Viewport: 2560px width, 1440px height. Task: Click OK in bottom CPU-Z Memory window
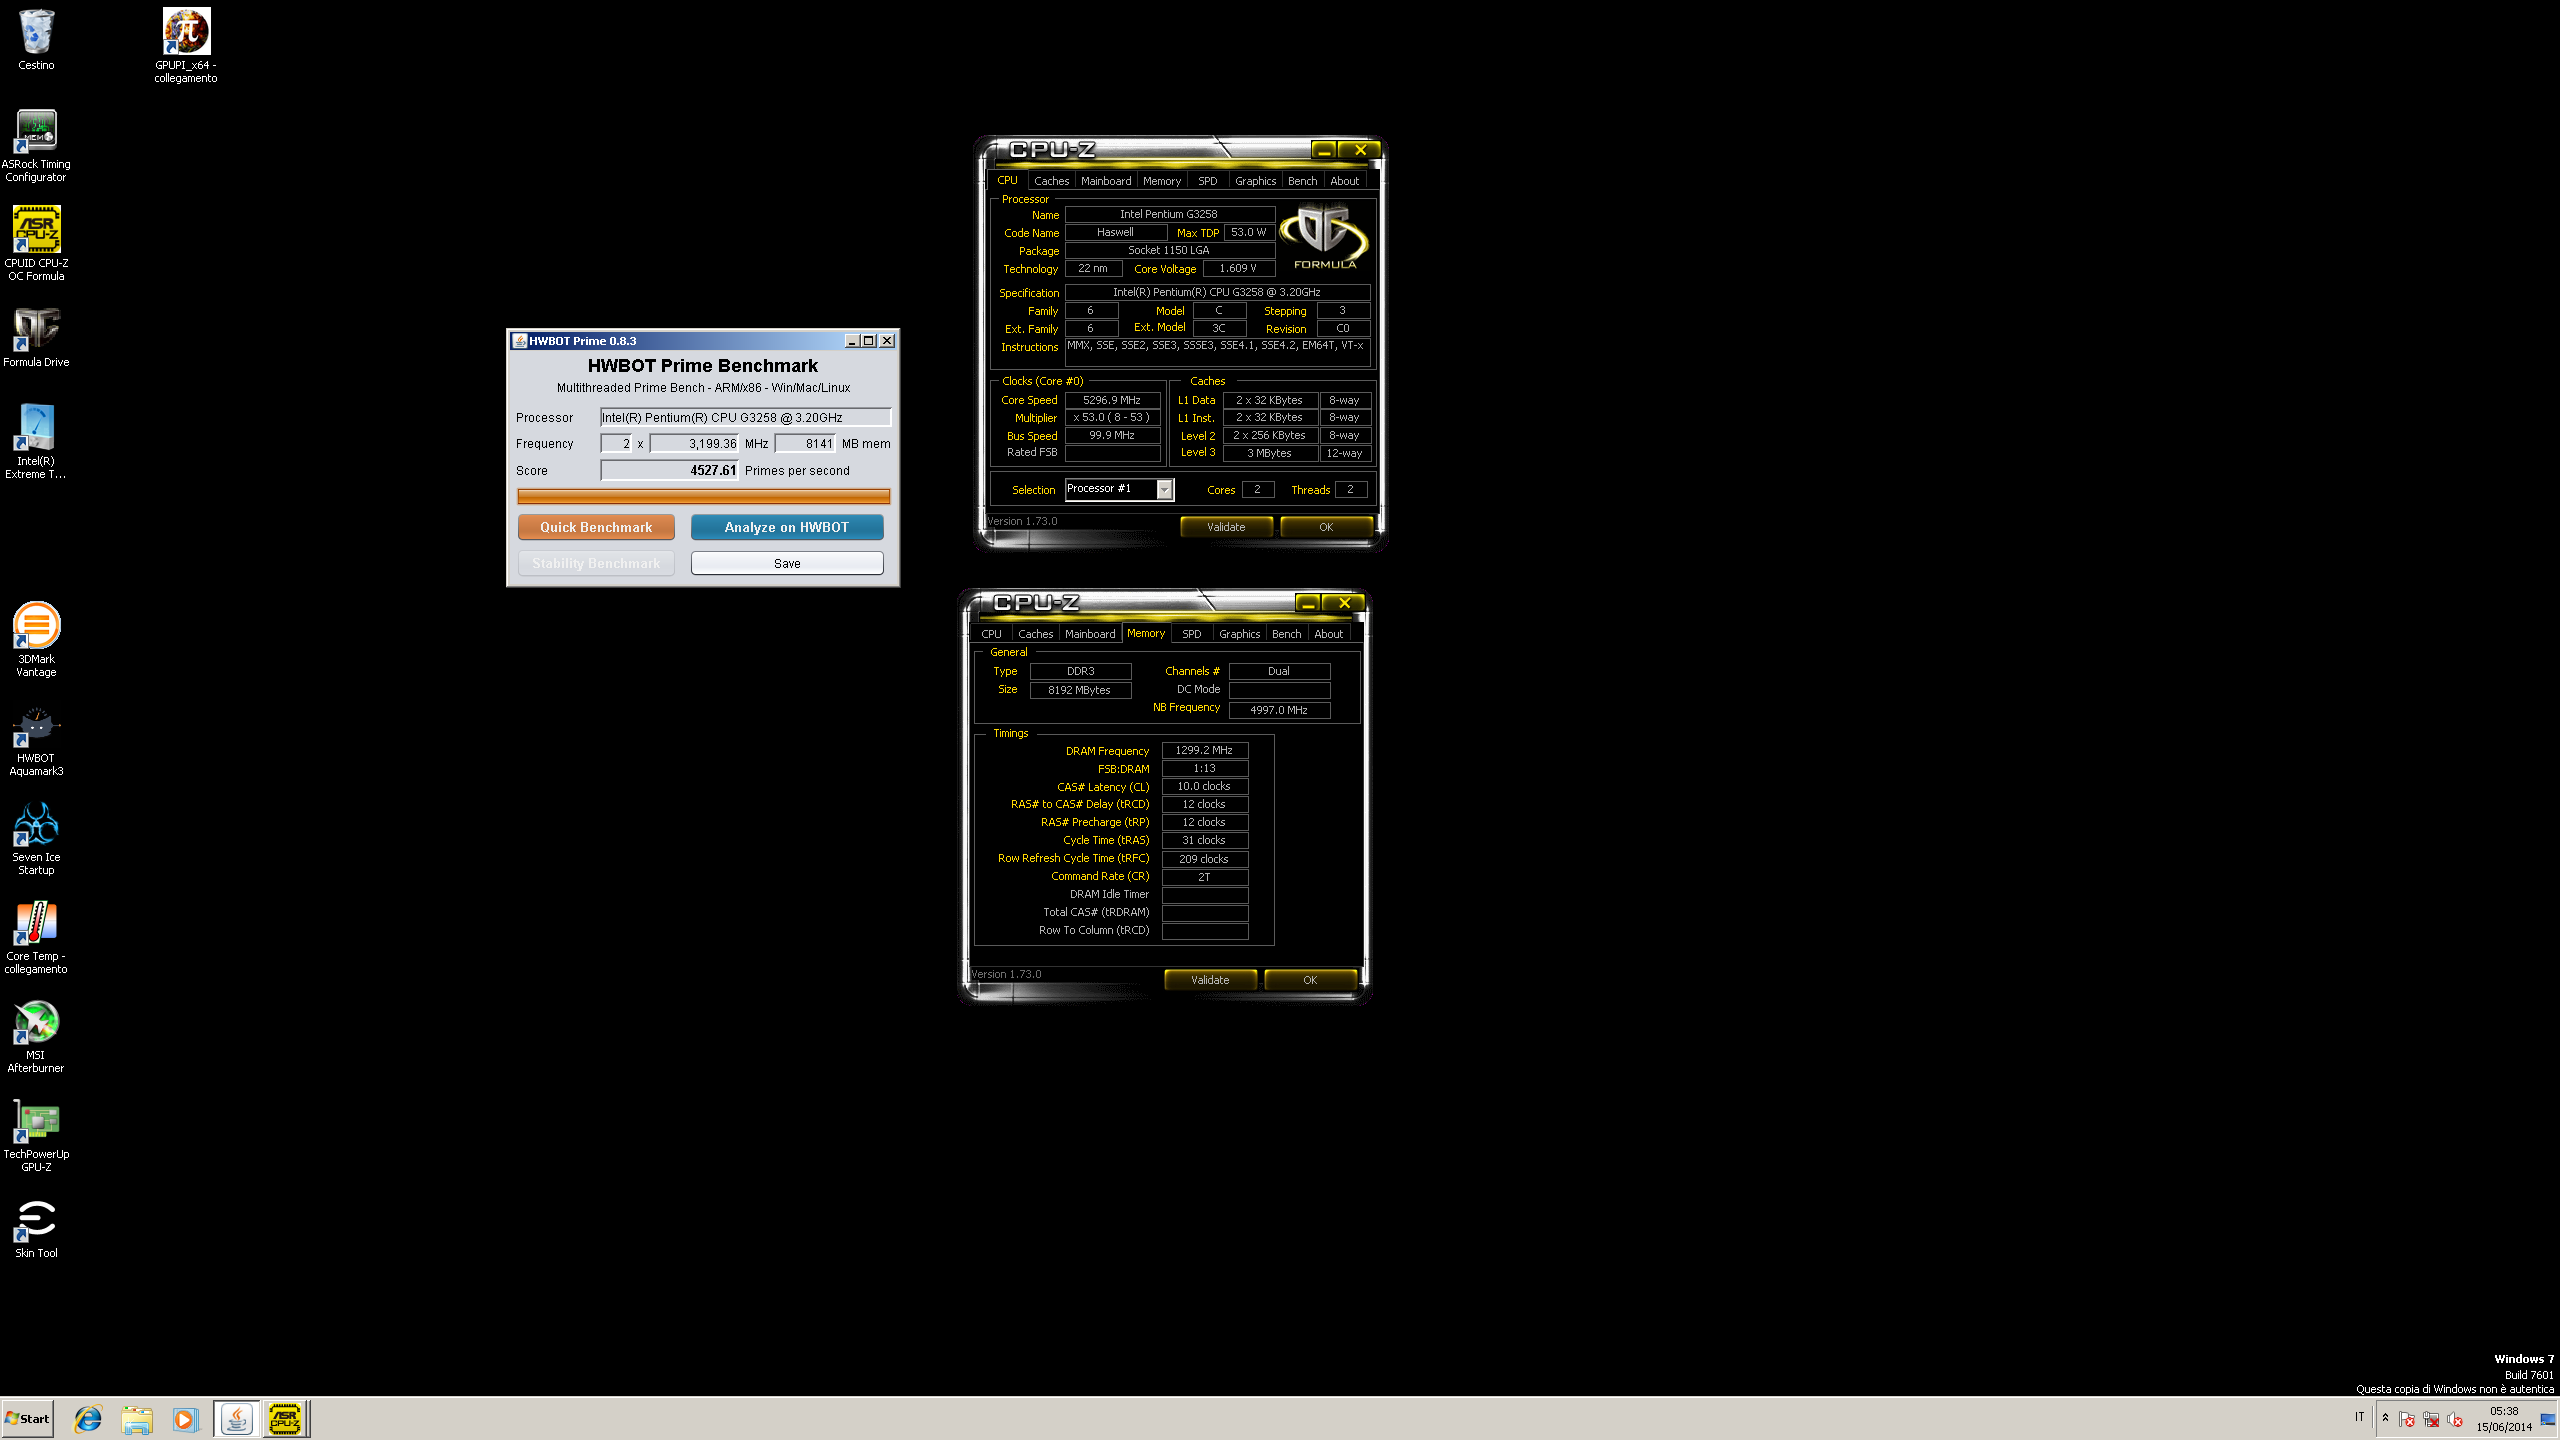click(1310, 980)
